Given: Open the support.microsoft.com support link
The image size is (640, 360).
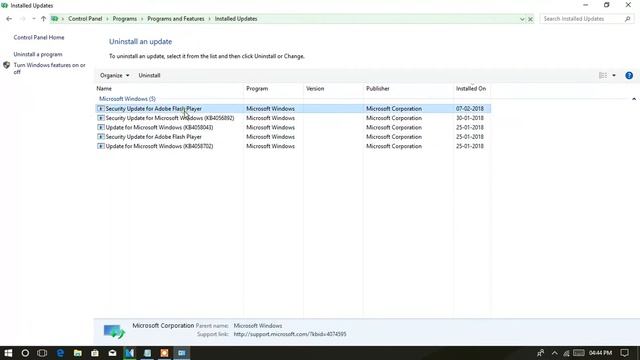Looking at the screenshot, I should [x=290, y=334].
